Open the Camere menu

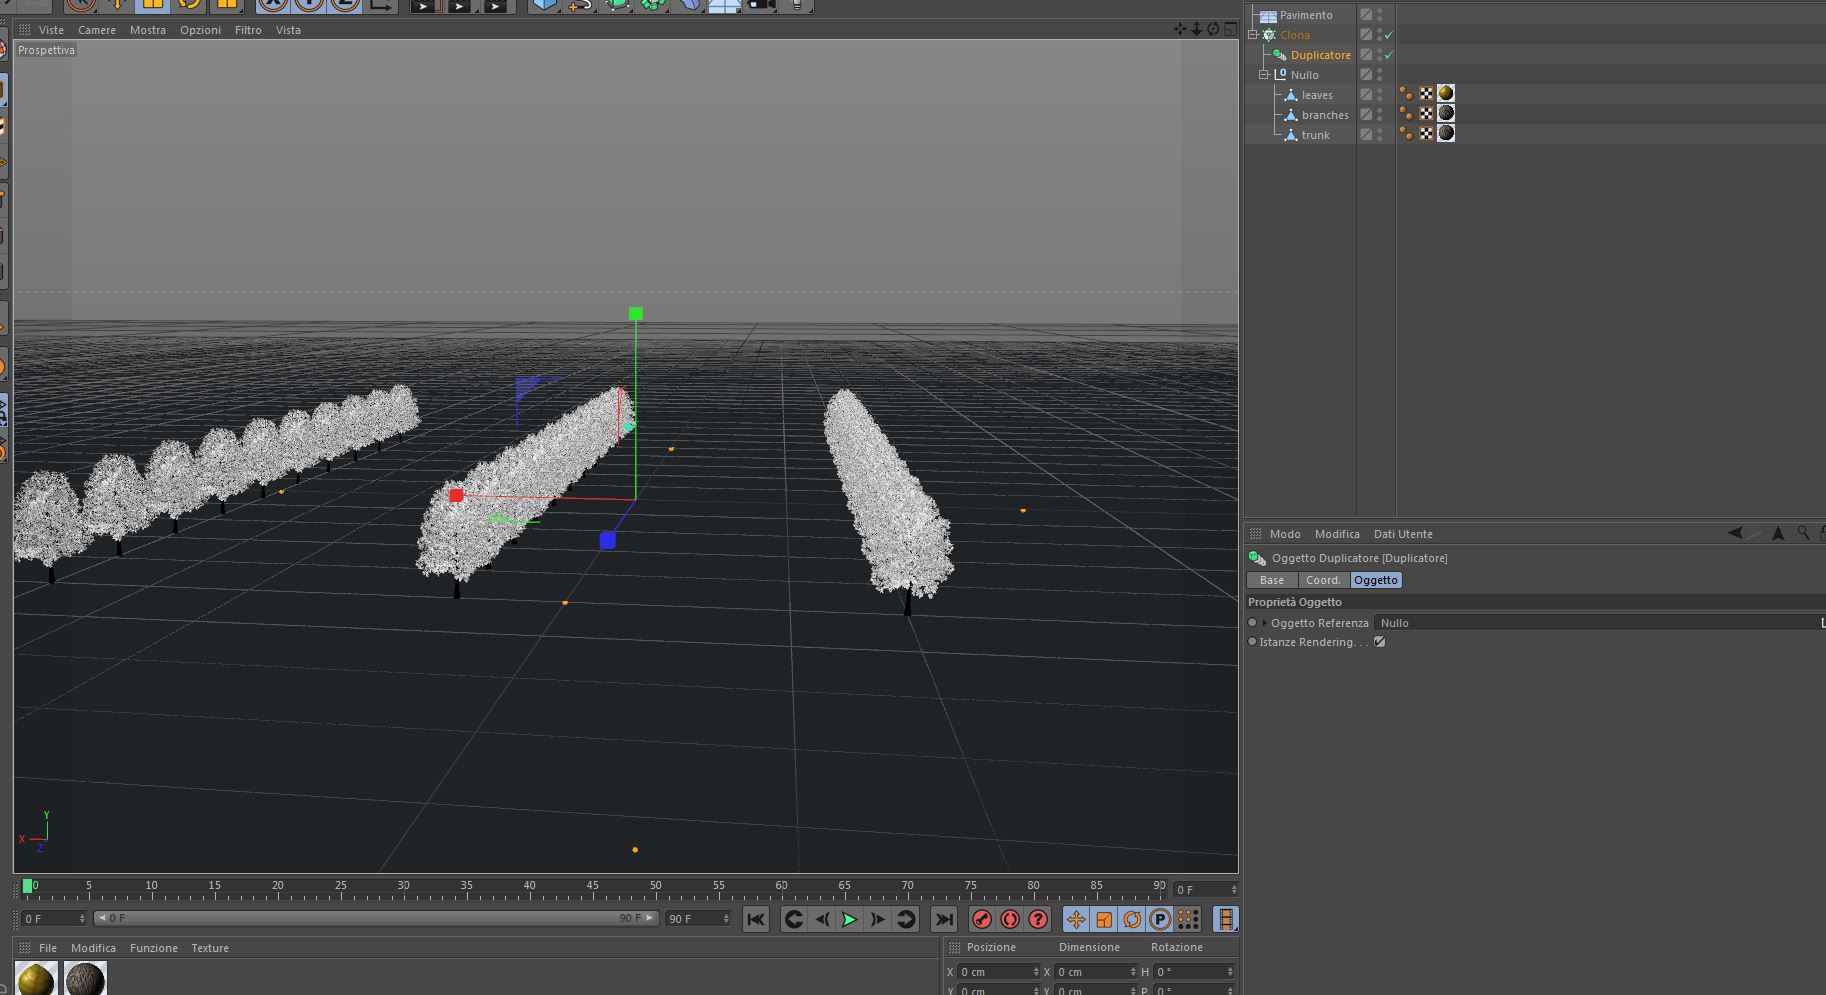[97, 30]
